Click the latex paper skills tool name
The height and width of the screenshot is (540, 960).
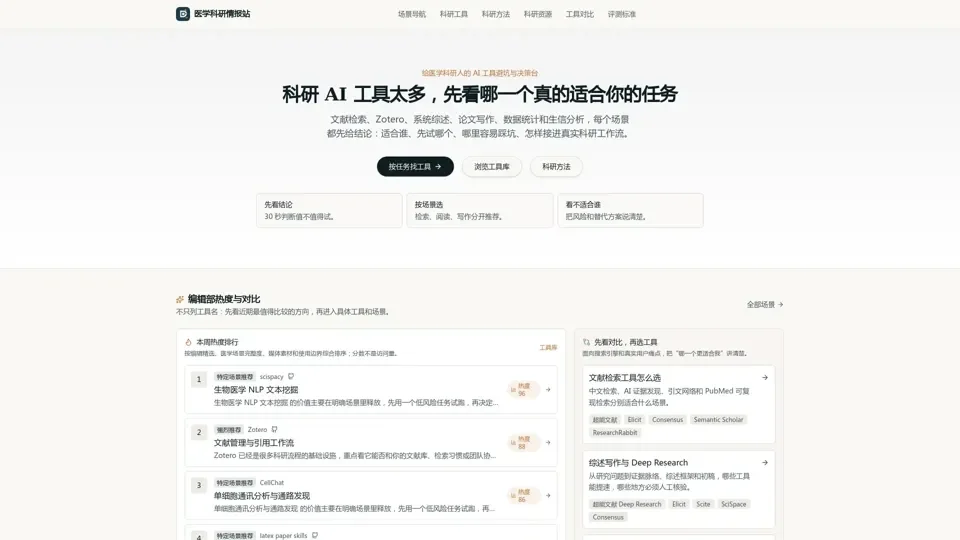pos(283,536)
